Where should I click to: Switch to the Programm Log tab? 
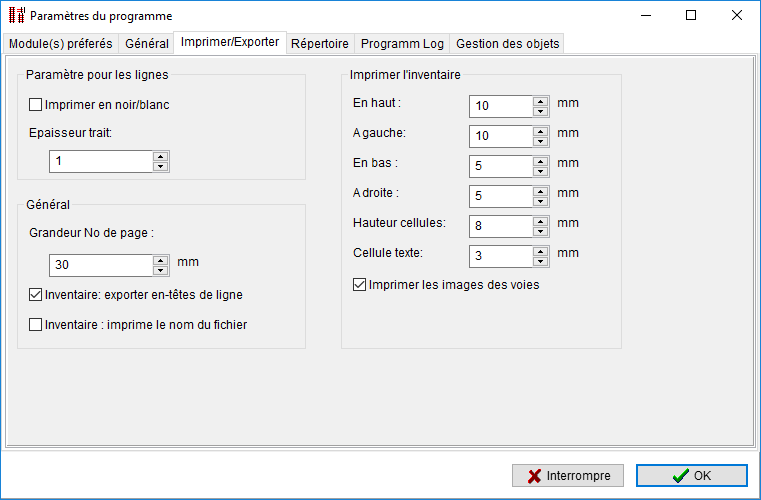click(x=402, y=44)
